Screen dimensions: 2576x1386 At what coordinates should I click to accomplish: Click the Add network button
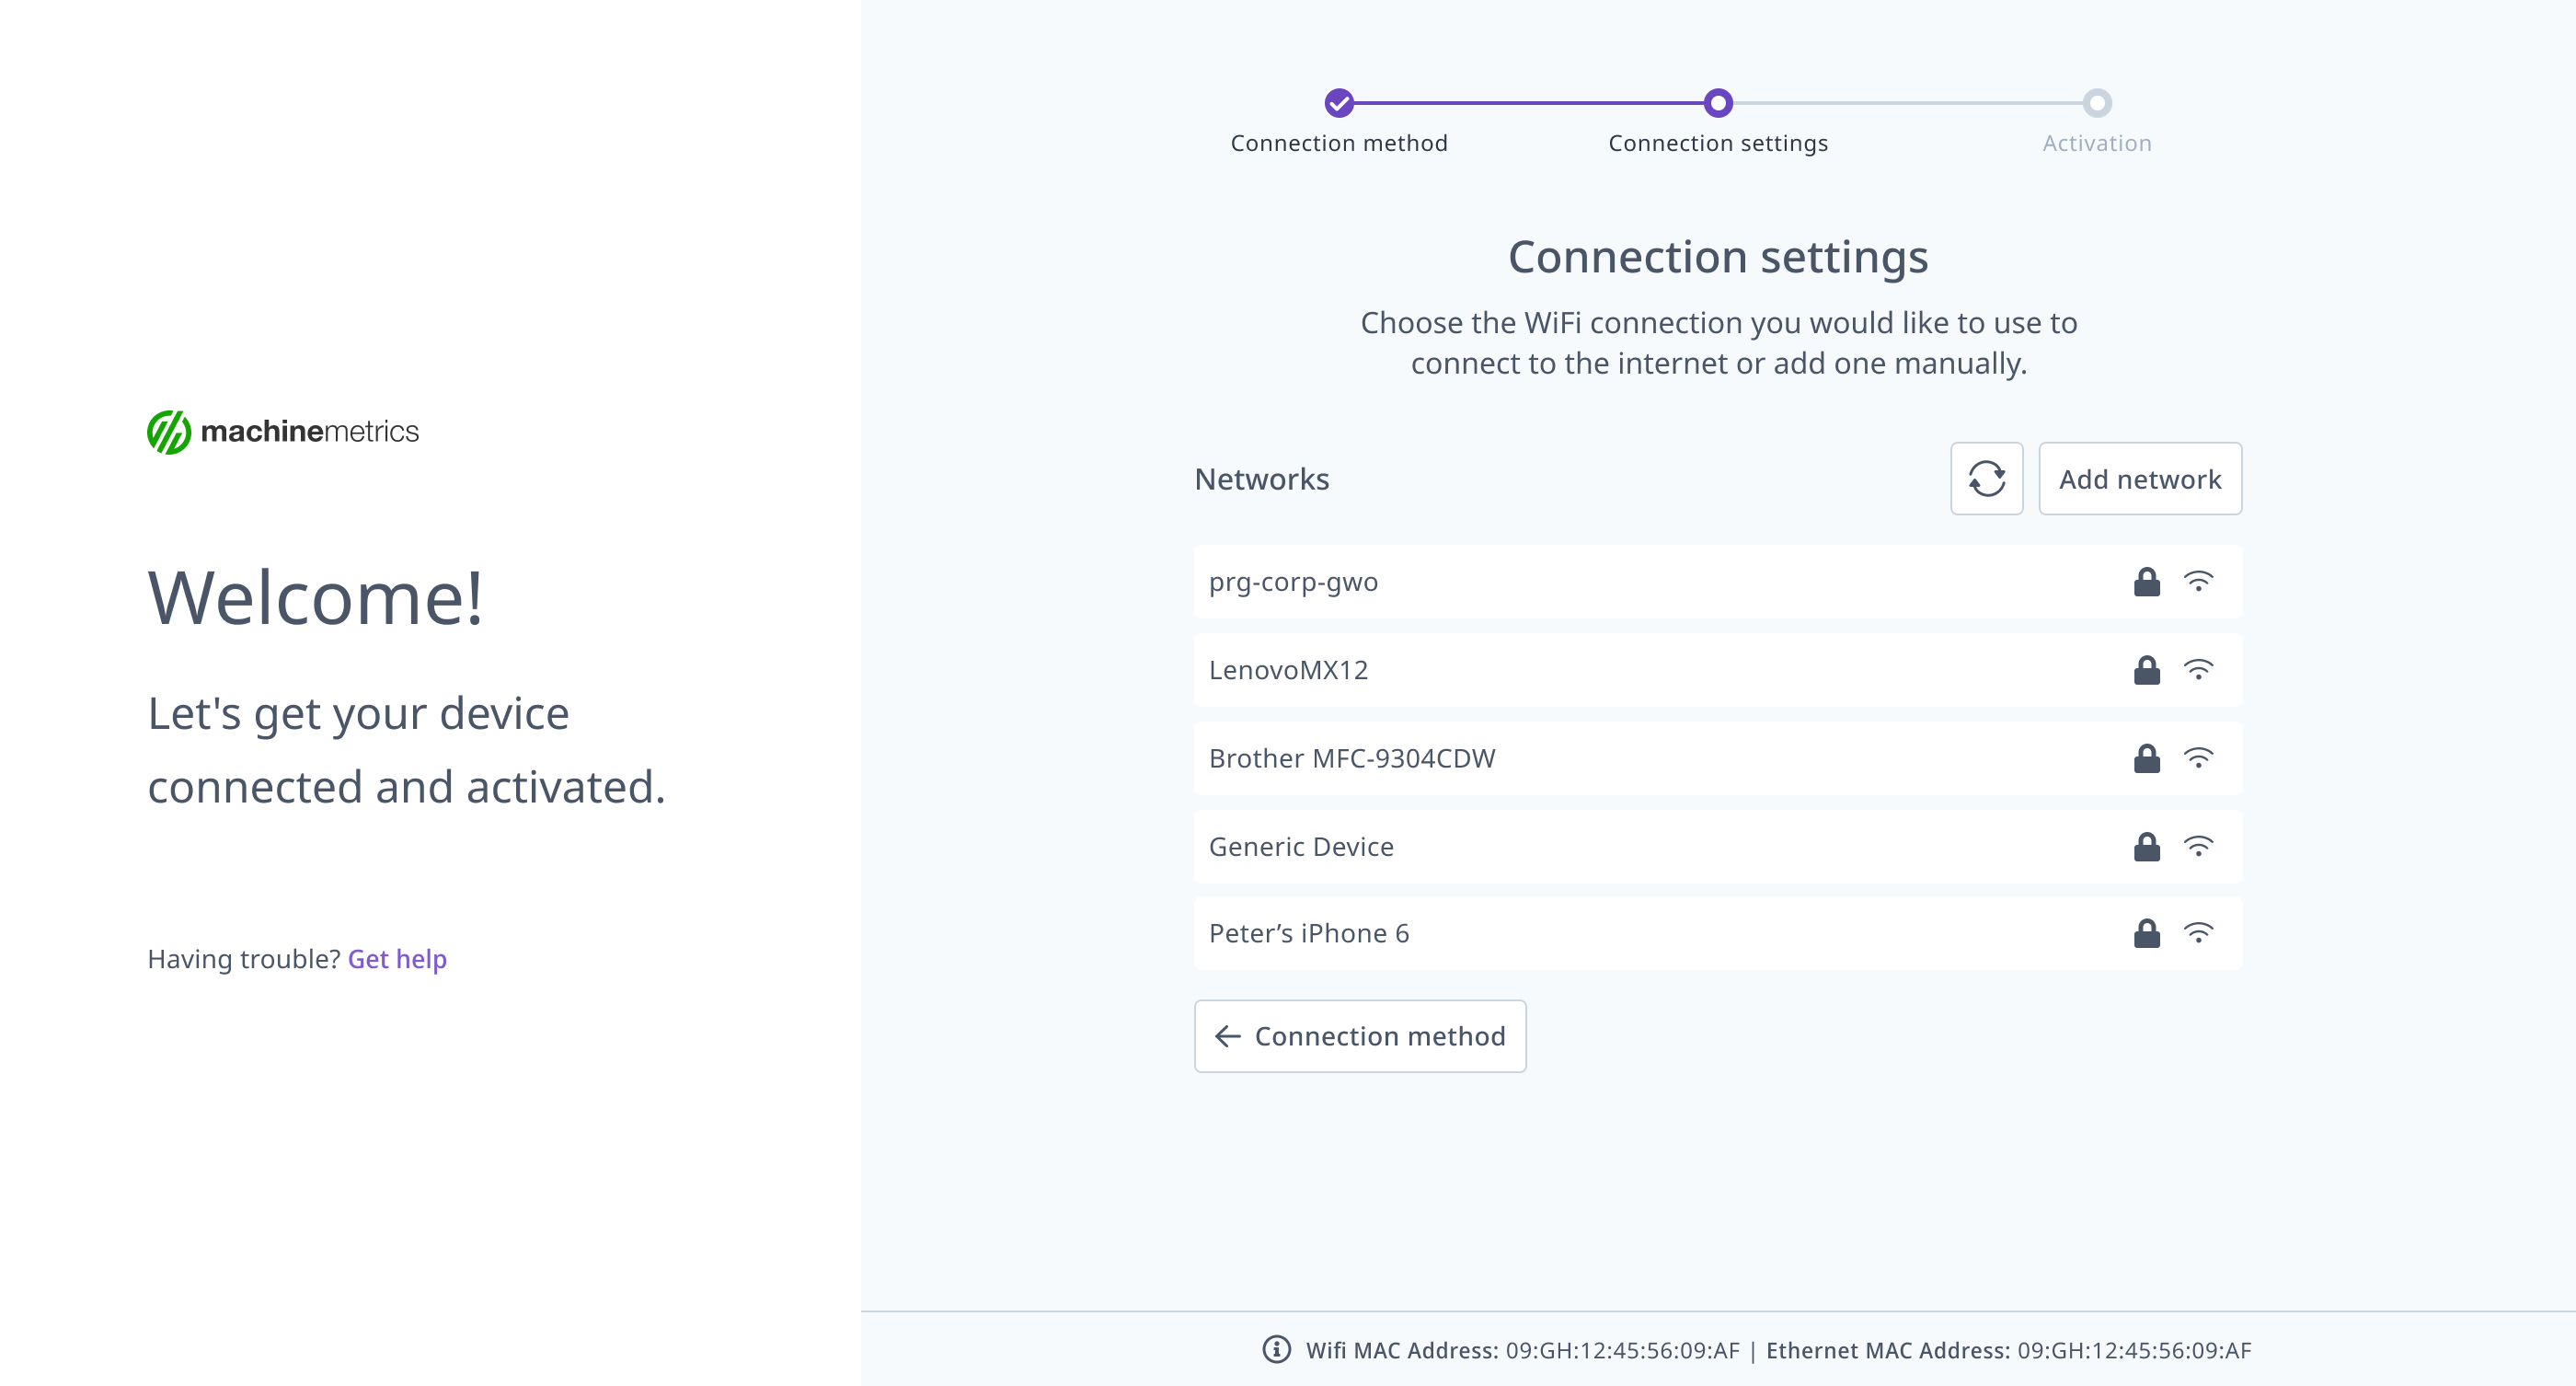coord(2140,479)
